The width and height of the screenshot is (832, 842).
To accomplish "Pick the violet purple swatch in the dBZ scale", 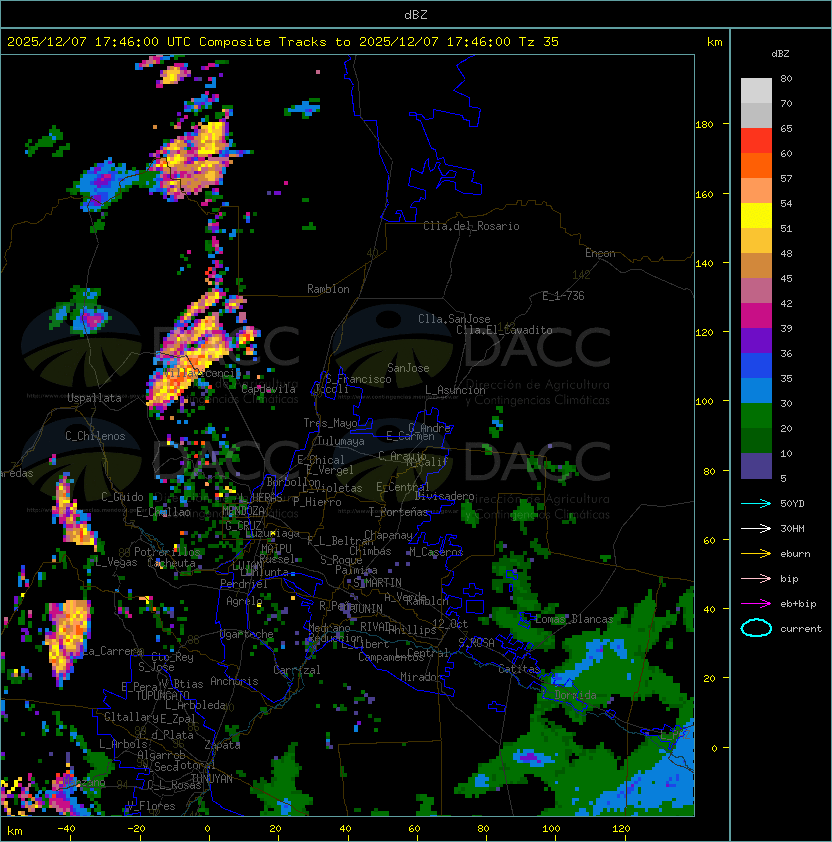I will pyautogui.click(x=756, y=340).
